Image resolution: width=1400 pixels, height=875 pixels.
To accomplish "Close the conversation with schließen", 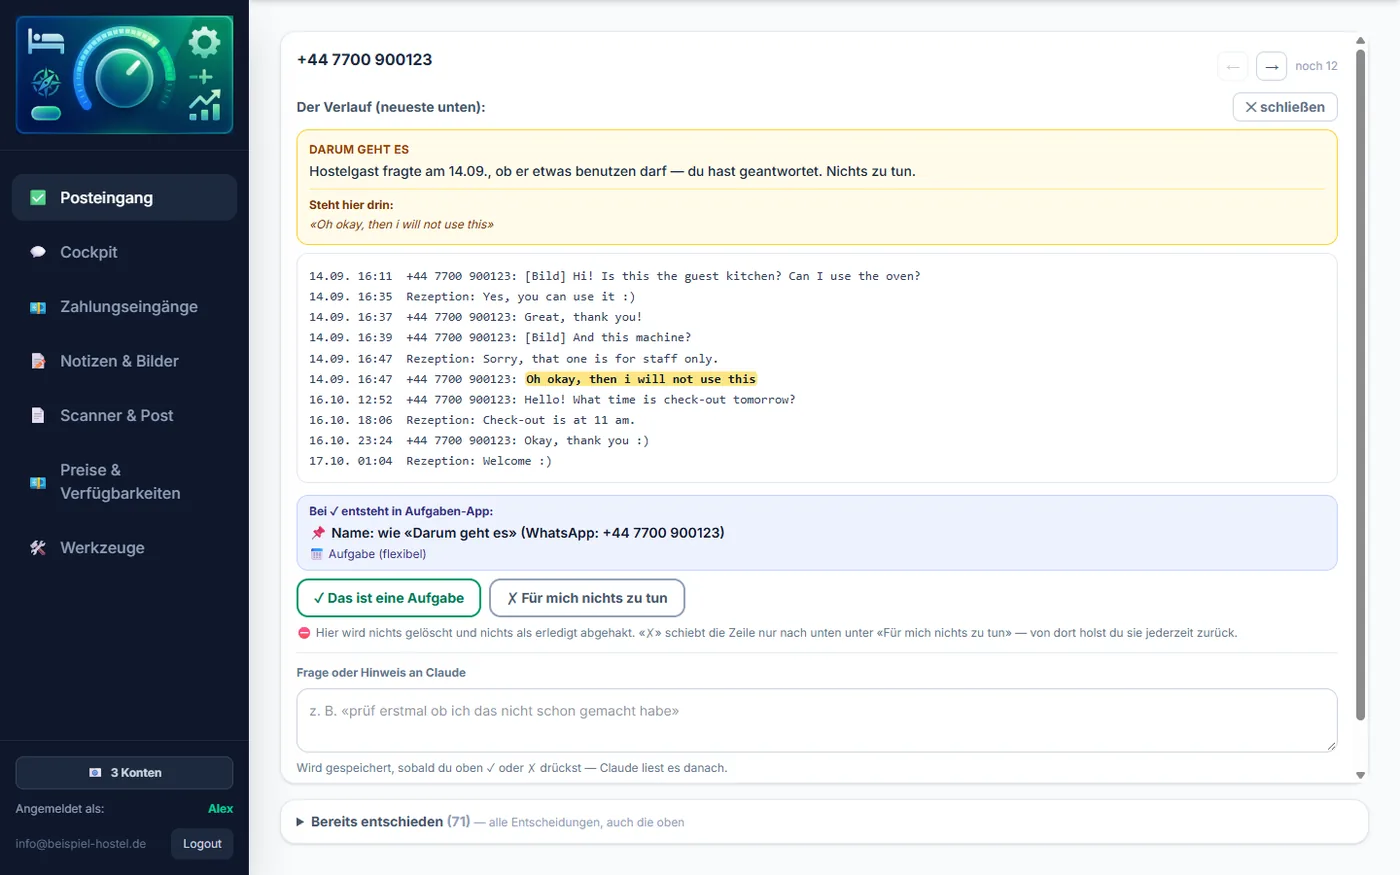I will pyautogui.click(x=1285, y=107).
